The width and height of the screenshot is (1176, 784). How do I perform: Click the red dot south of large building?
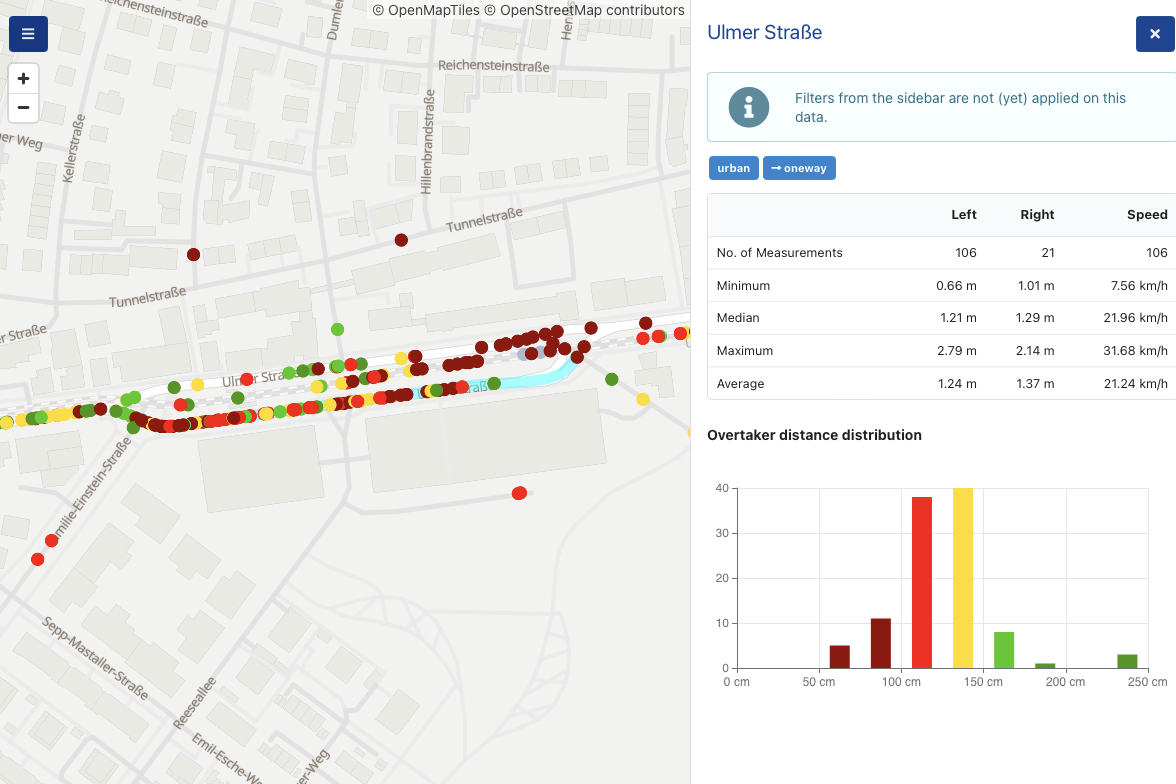[519, 493]
